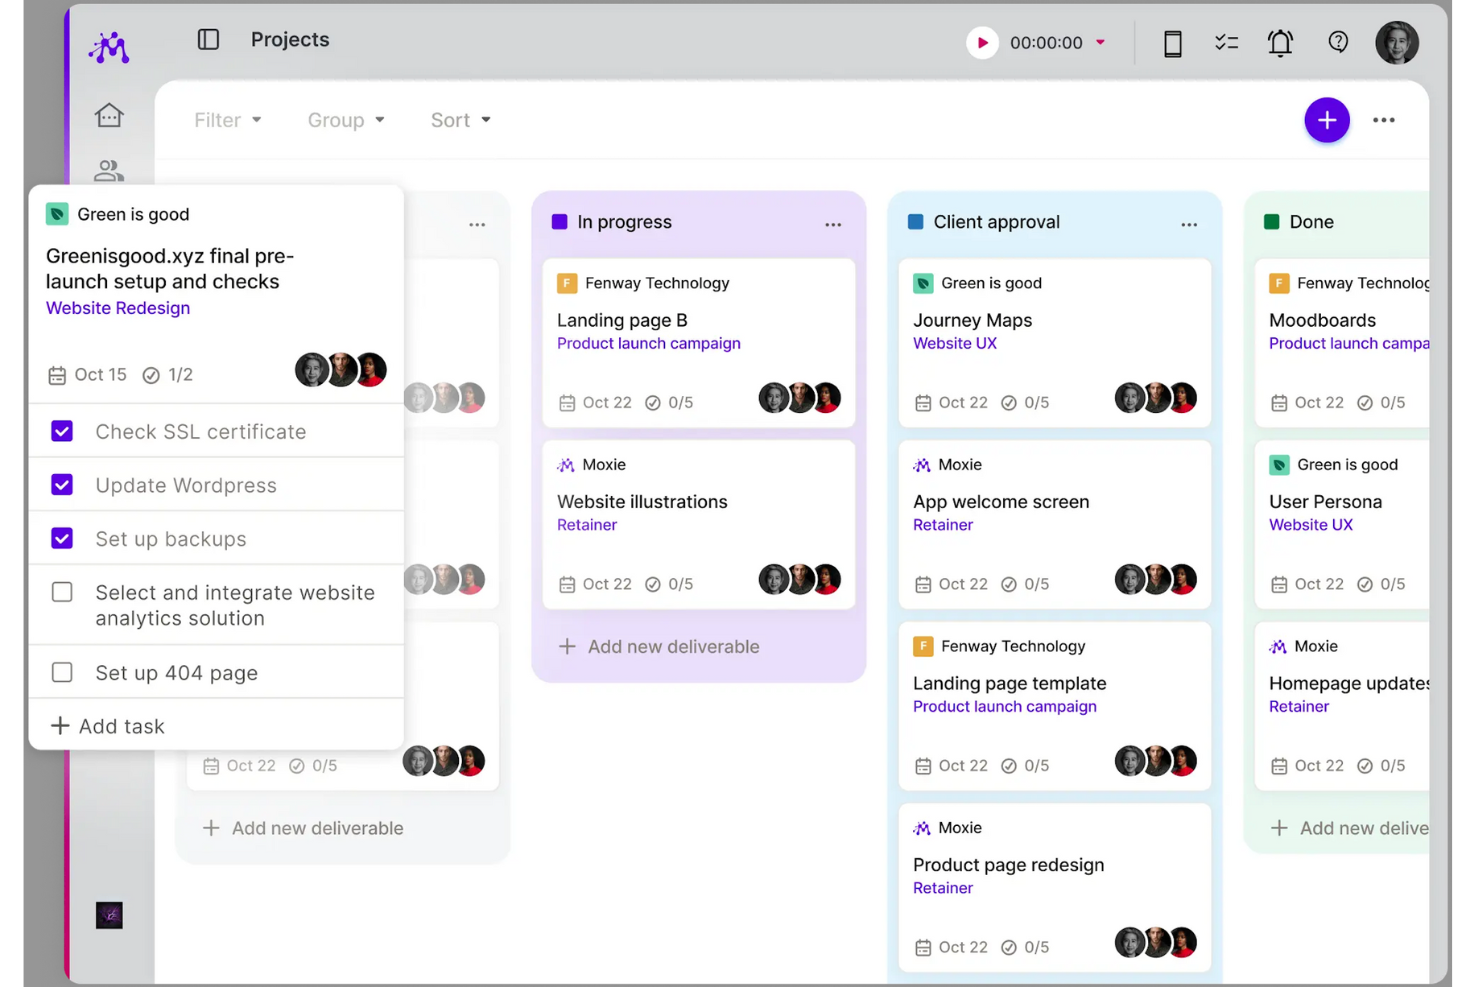
Task: Open the checklist tasks icon
Action: (x=1226, y=42)
